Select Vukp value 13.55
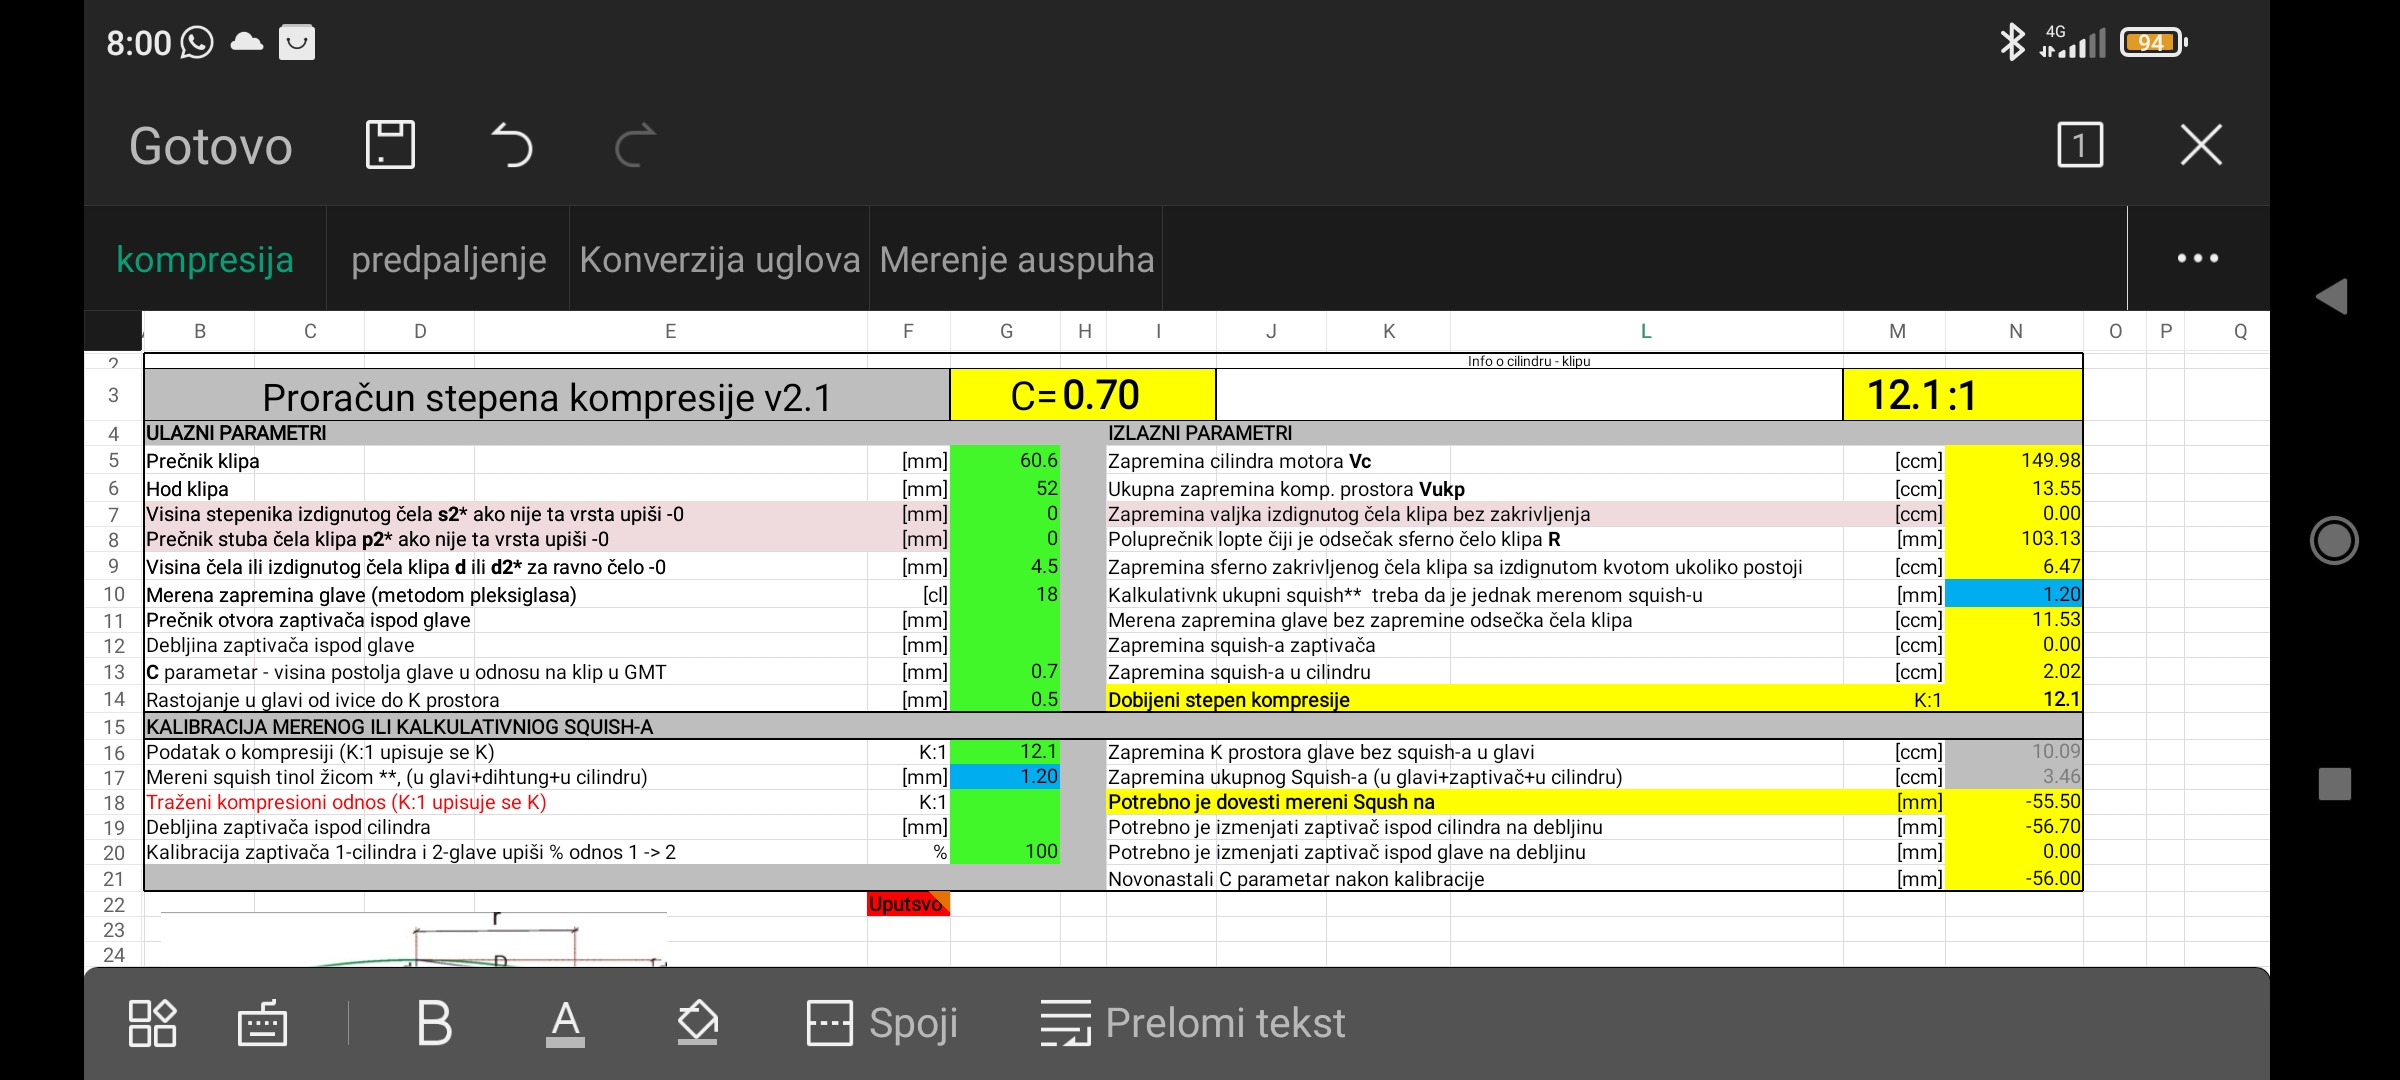This screenshot has height=1080, width=2400. coord(2014,488)
